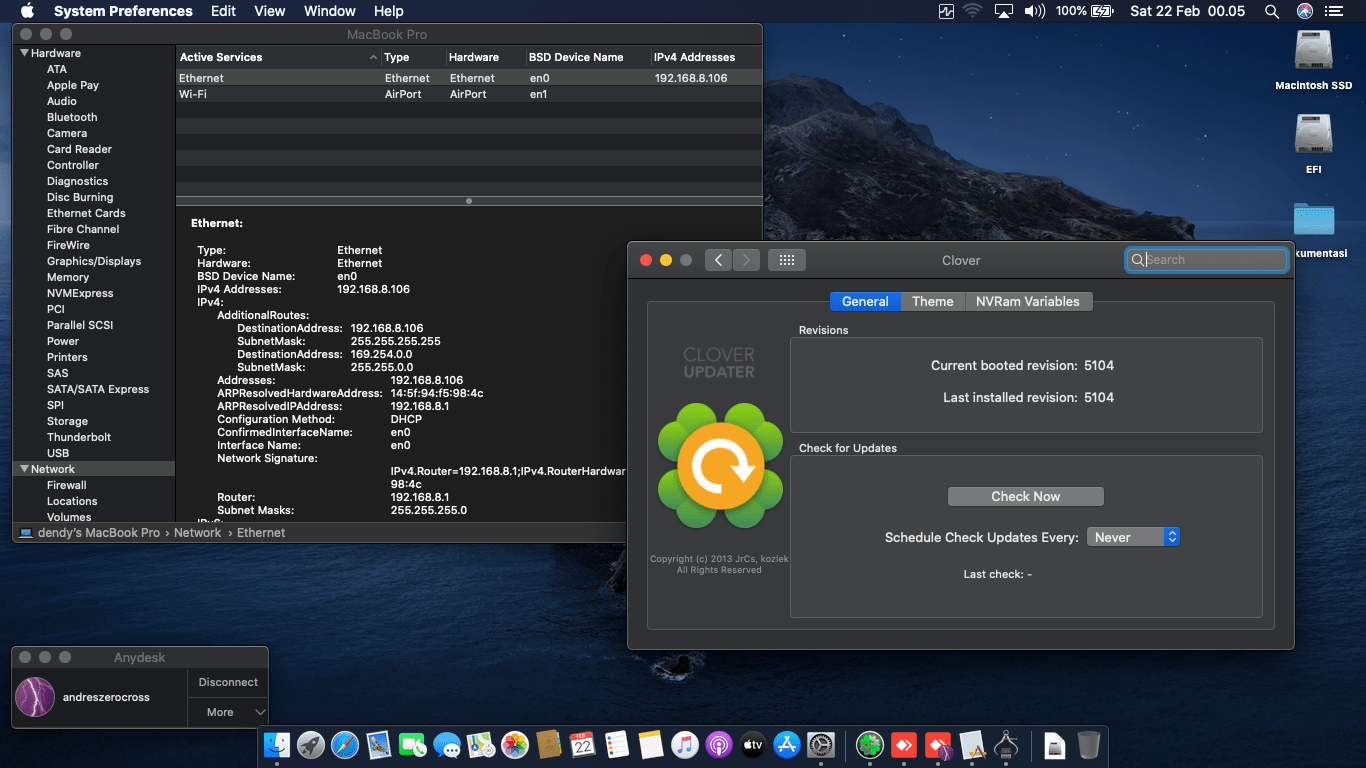Open App Store from the dock
This screenshot has height=768, width=1366.
(787, 745)
